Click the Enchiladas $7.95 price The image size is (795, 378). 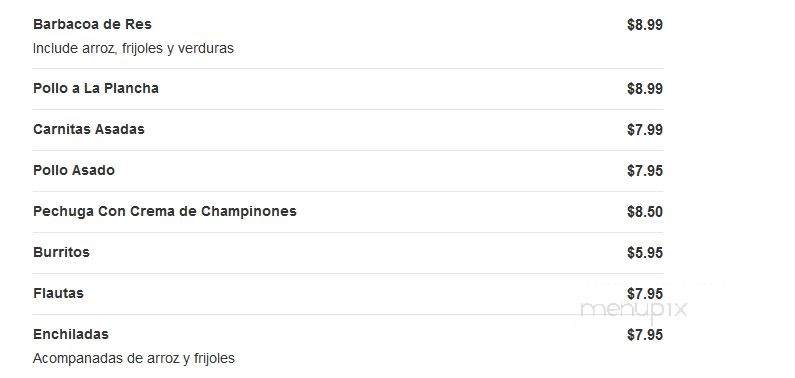coord(644,335)
